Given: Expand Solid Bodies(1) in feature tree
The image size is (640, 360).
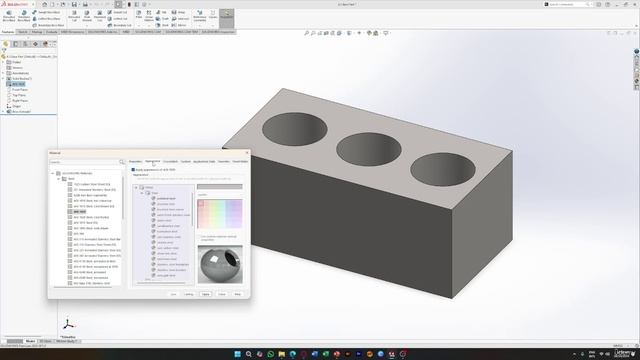Looking at the screenshot, I should [x=3, y=78].
